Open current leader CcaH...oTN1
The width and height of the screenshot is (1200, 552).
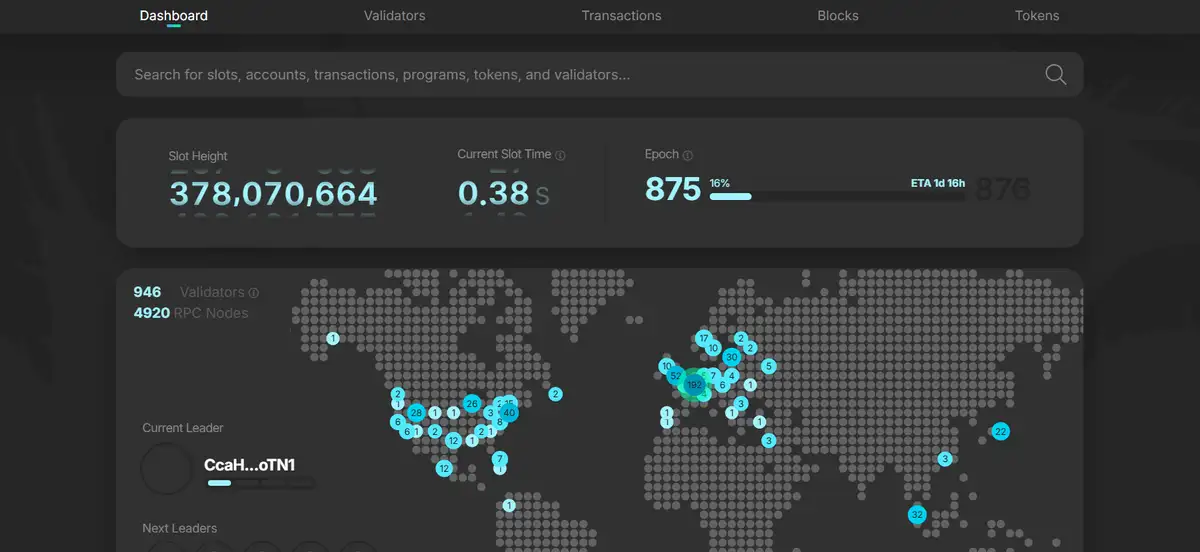pyautogui.click(x=249, y=465)
